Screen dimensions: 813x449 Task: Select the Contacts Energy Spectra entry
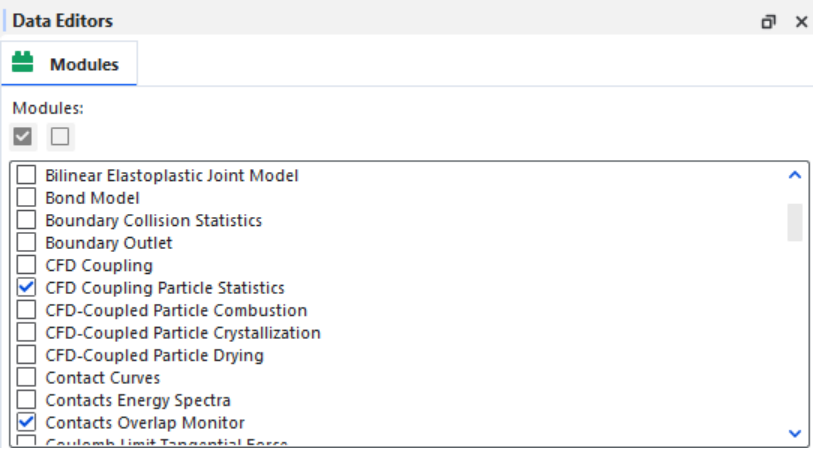pyautogui.click(x=138, y=400)
